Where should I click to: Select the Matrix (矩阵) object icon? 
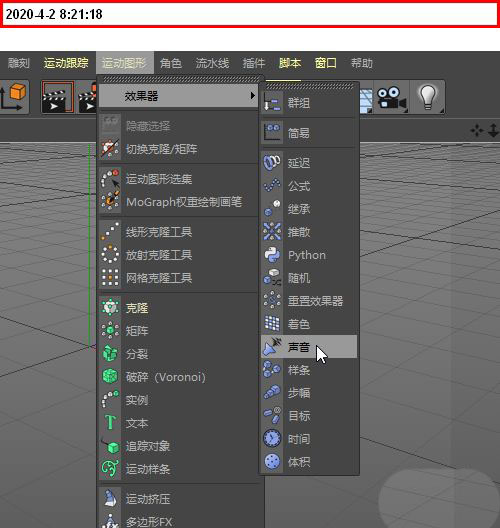pos(110,331)
